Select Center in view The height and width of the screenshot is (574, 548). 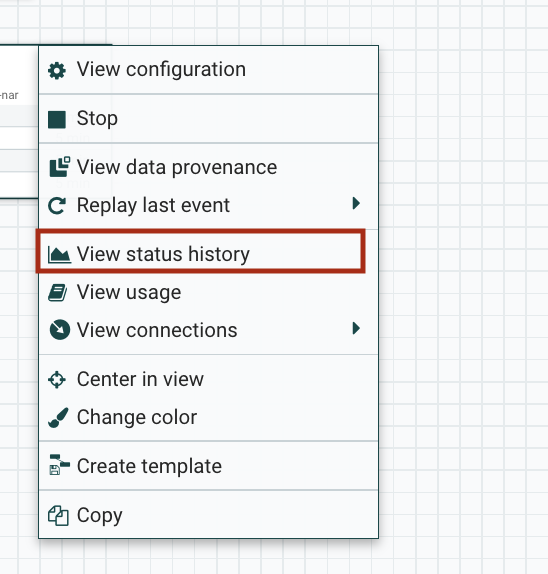[208, 379]
